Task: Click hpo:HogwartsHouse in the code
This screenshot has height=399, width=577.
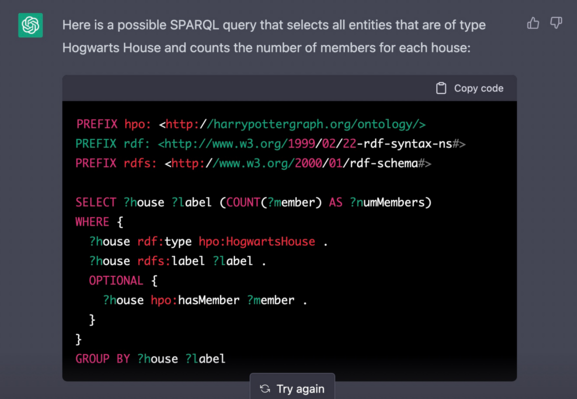Action: point(257,241)
